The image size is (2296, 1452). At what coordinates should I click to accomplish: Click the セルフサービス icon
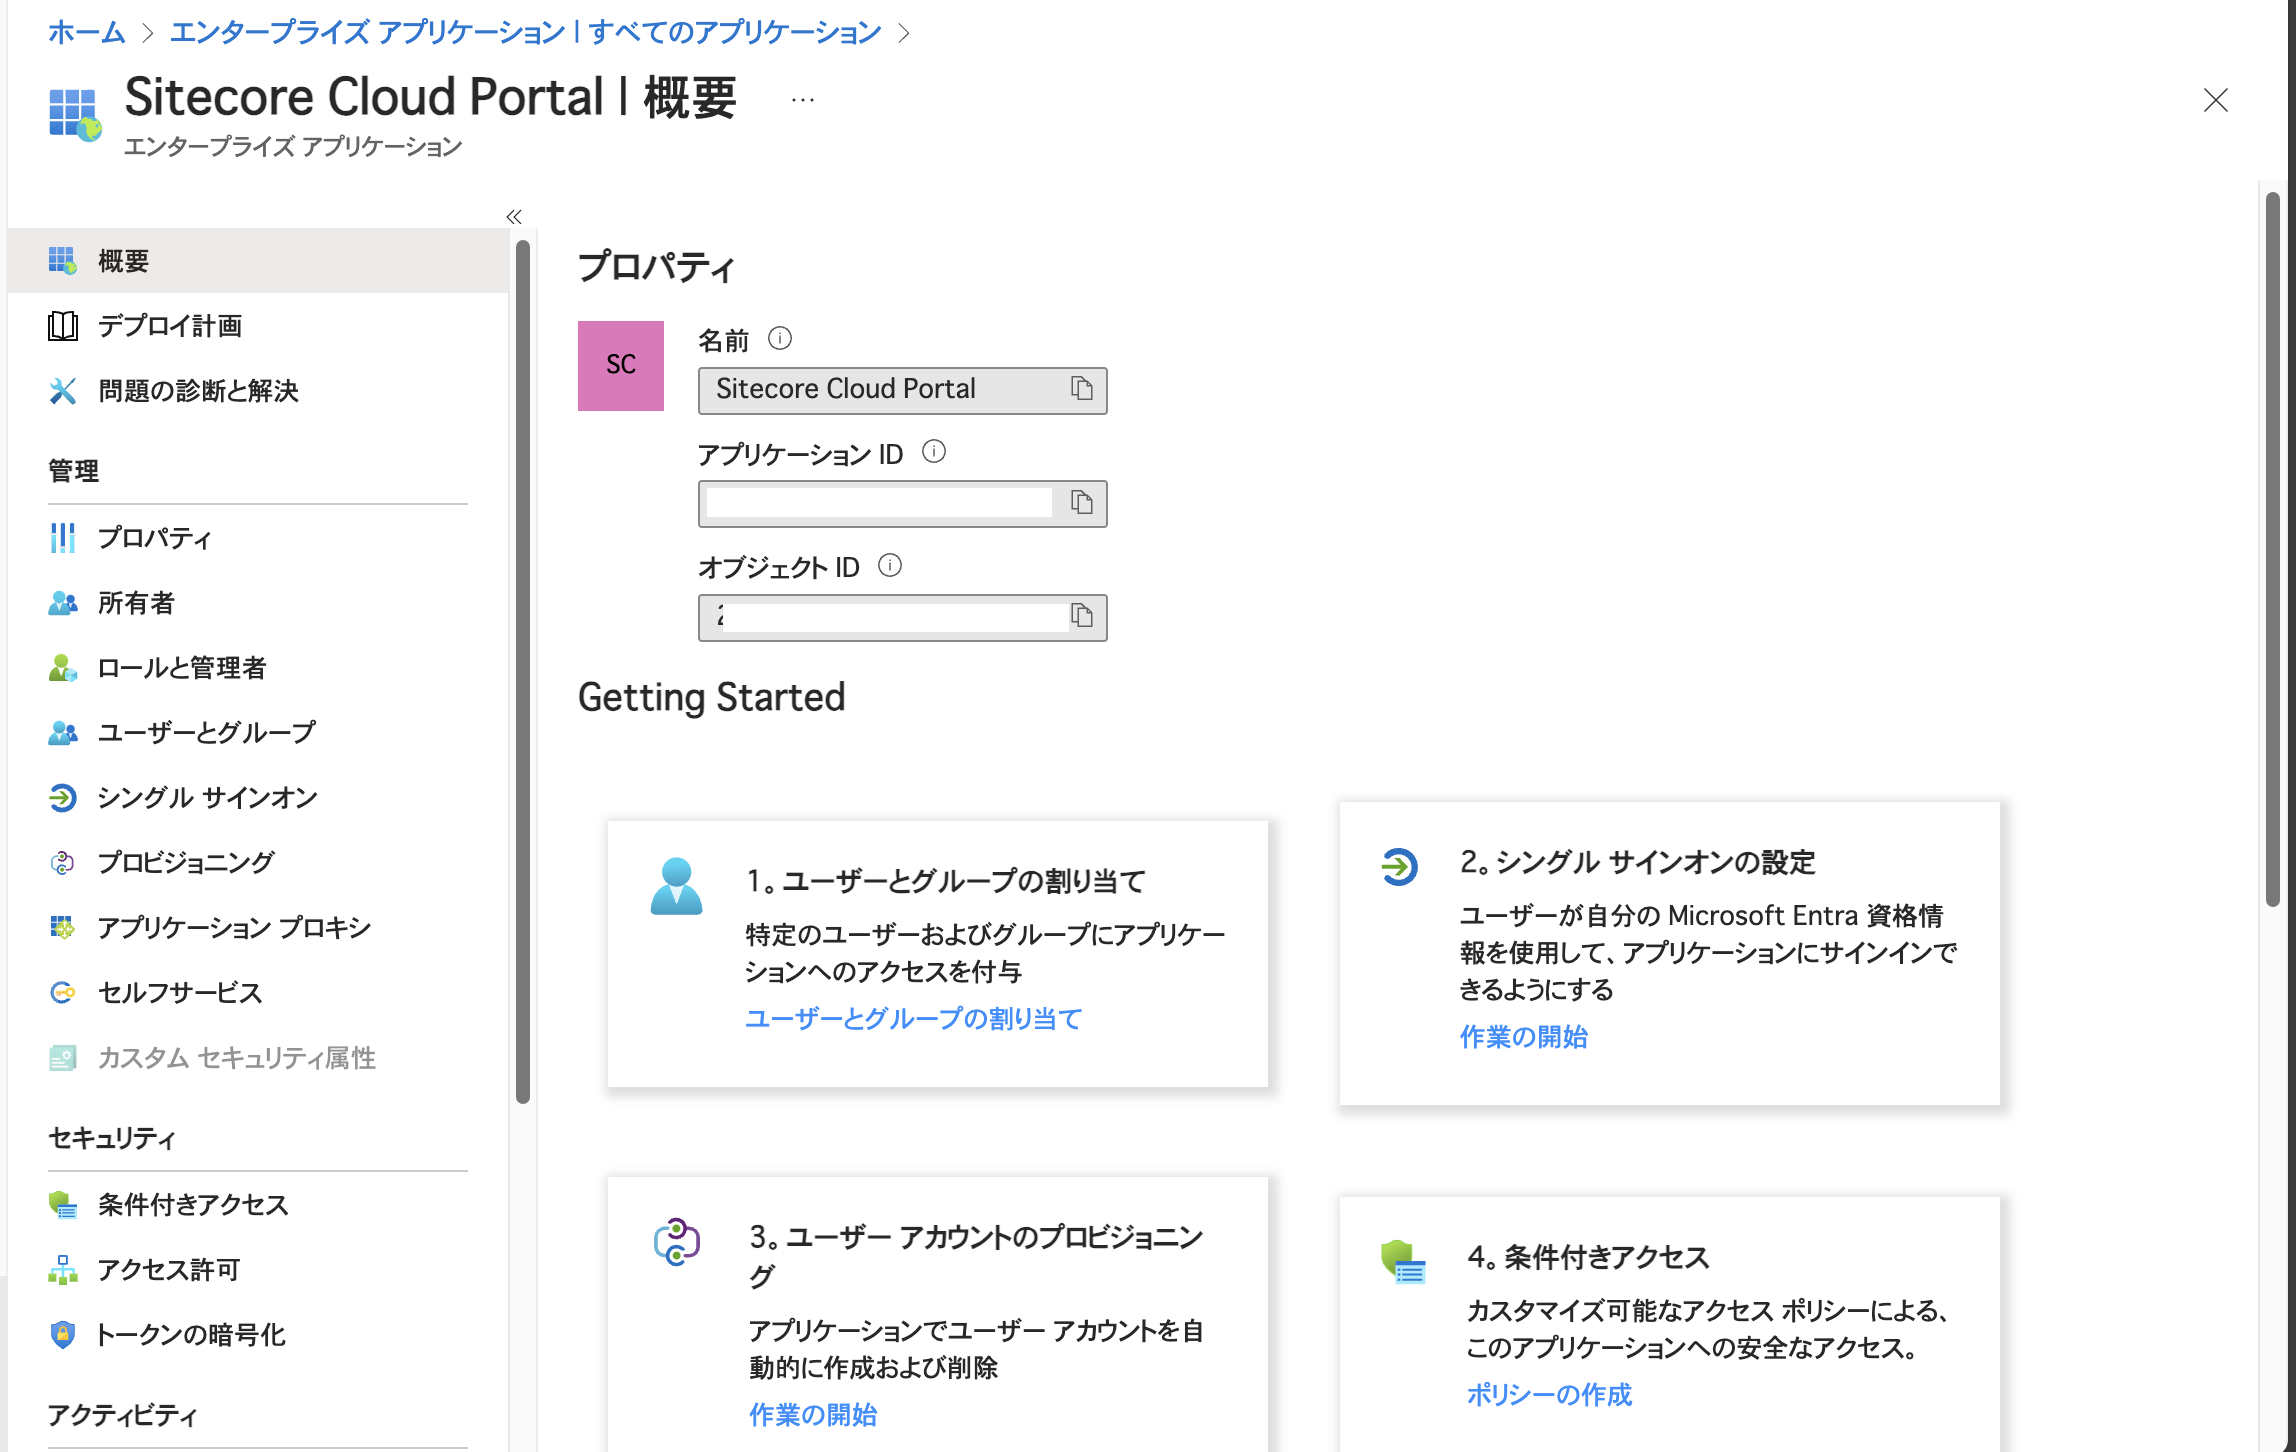(62, 993)
